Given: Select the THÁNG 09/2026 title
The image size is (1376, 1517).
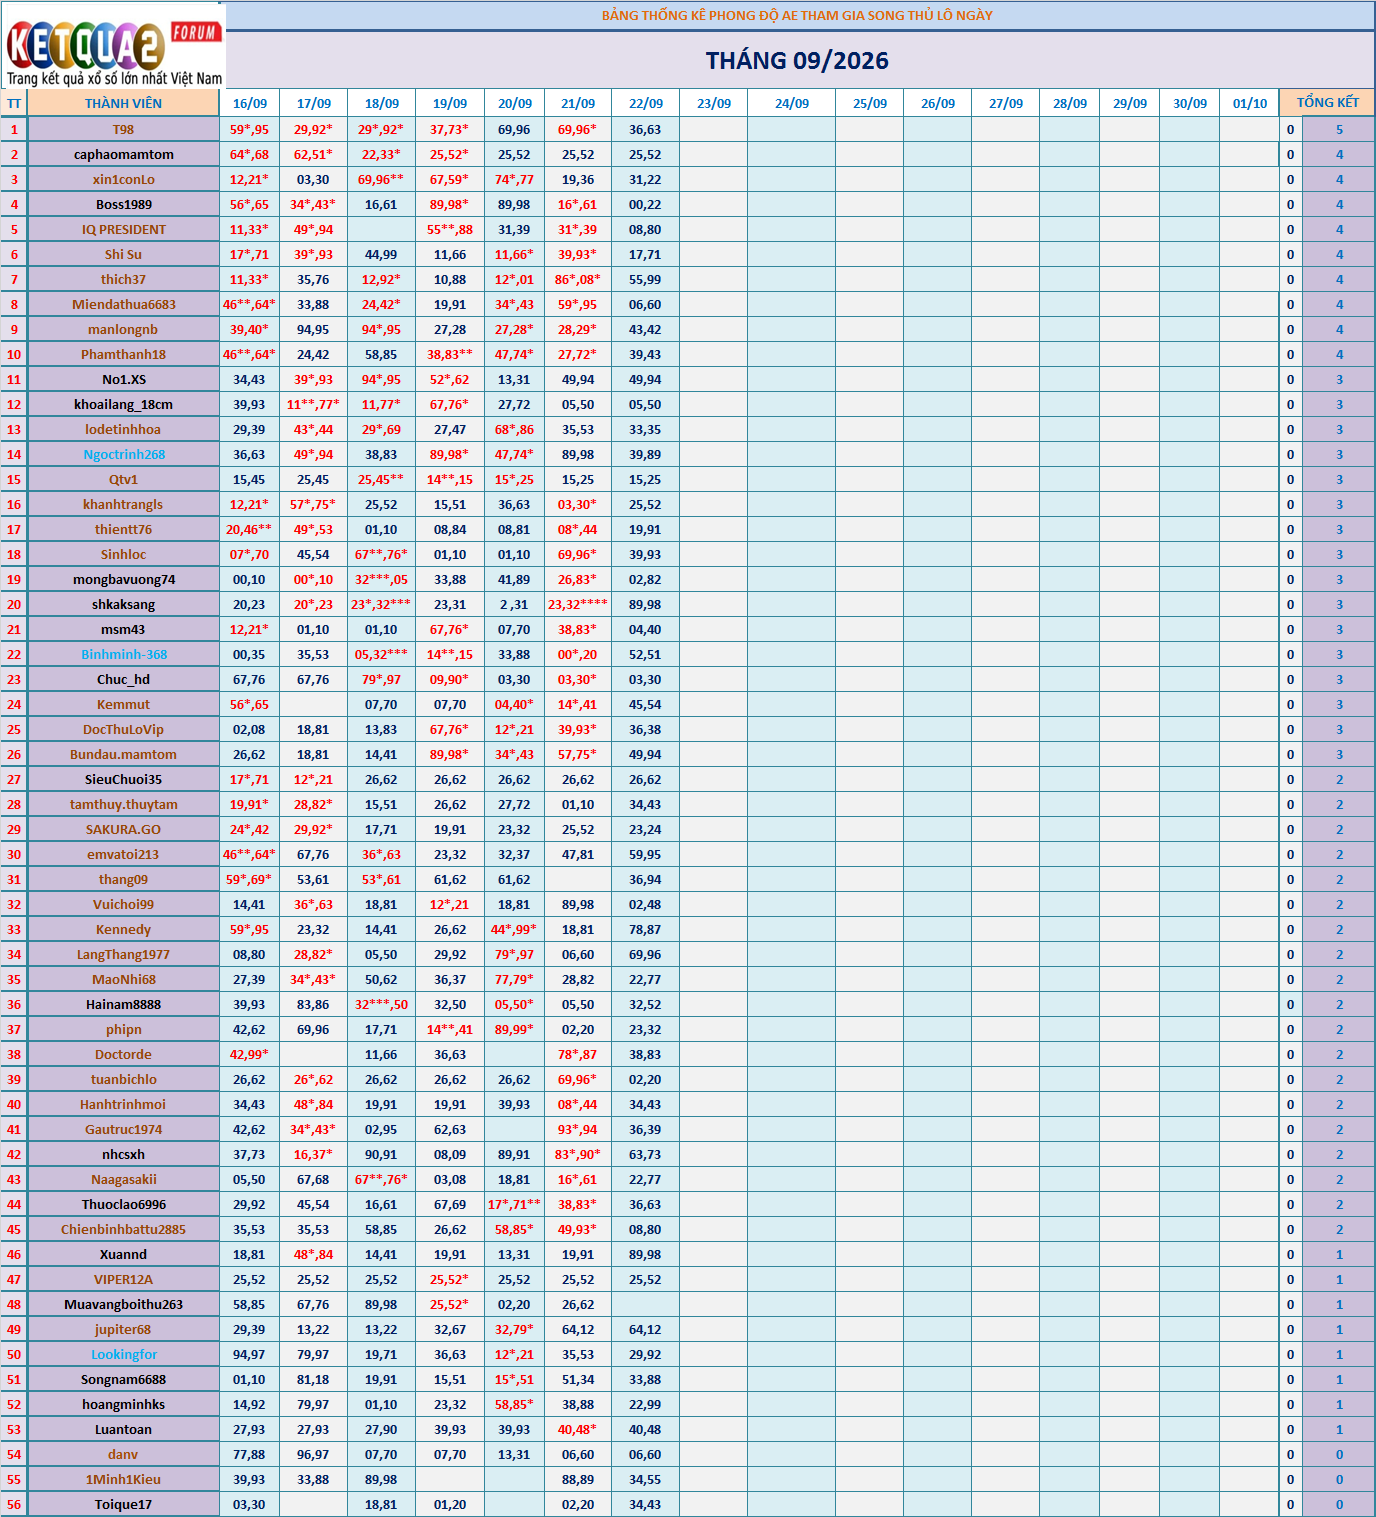Looking at the screenshot, I should pyautogui.click(x=797, y=61).
